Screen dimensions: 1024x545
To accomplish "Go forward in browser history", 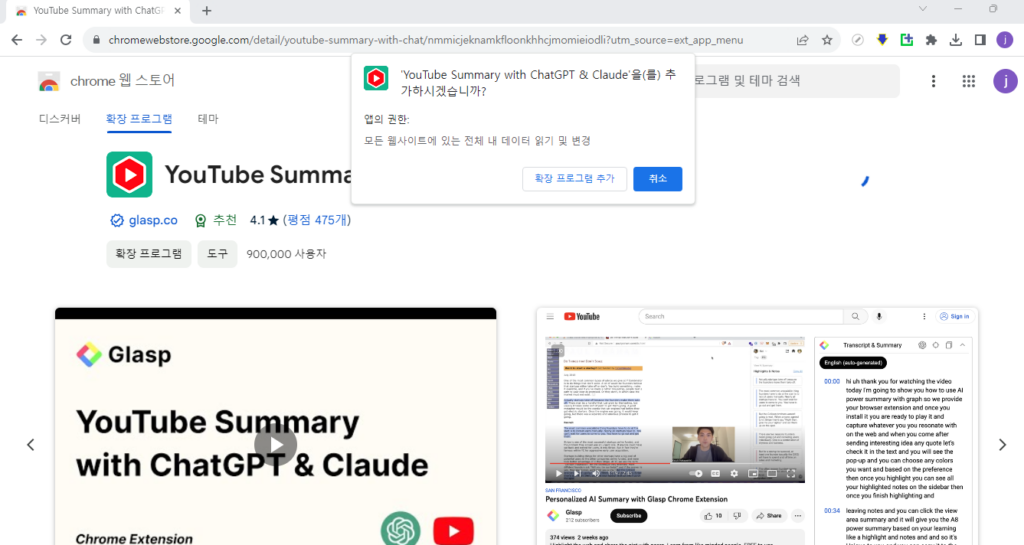I will tap(41, 40).
